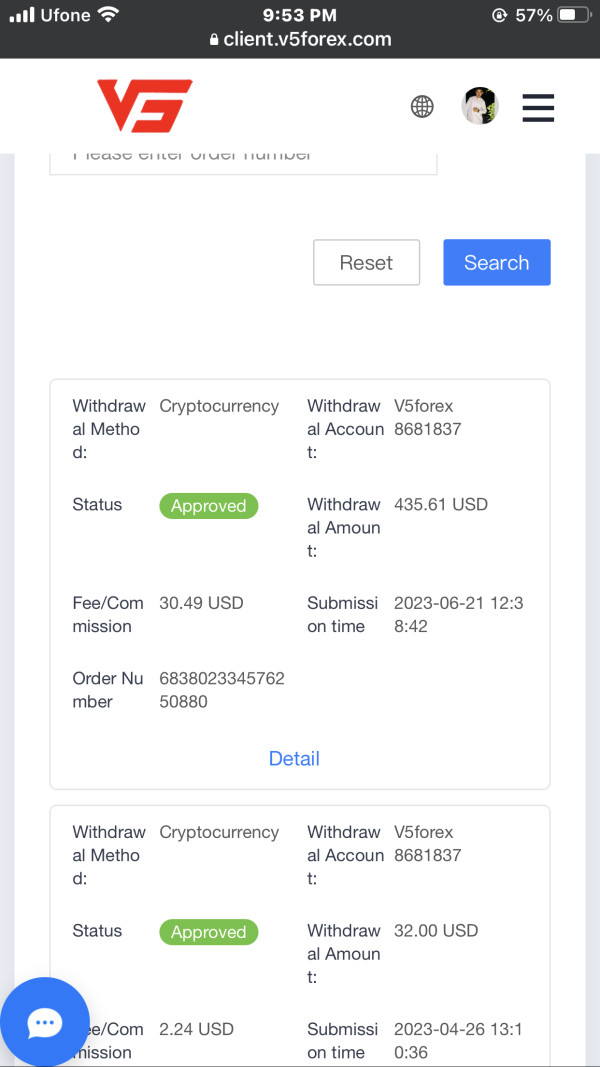Tap the 9:53 PM clock in the status bar

300,15
